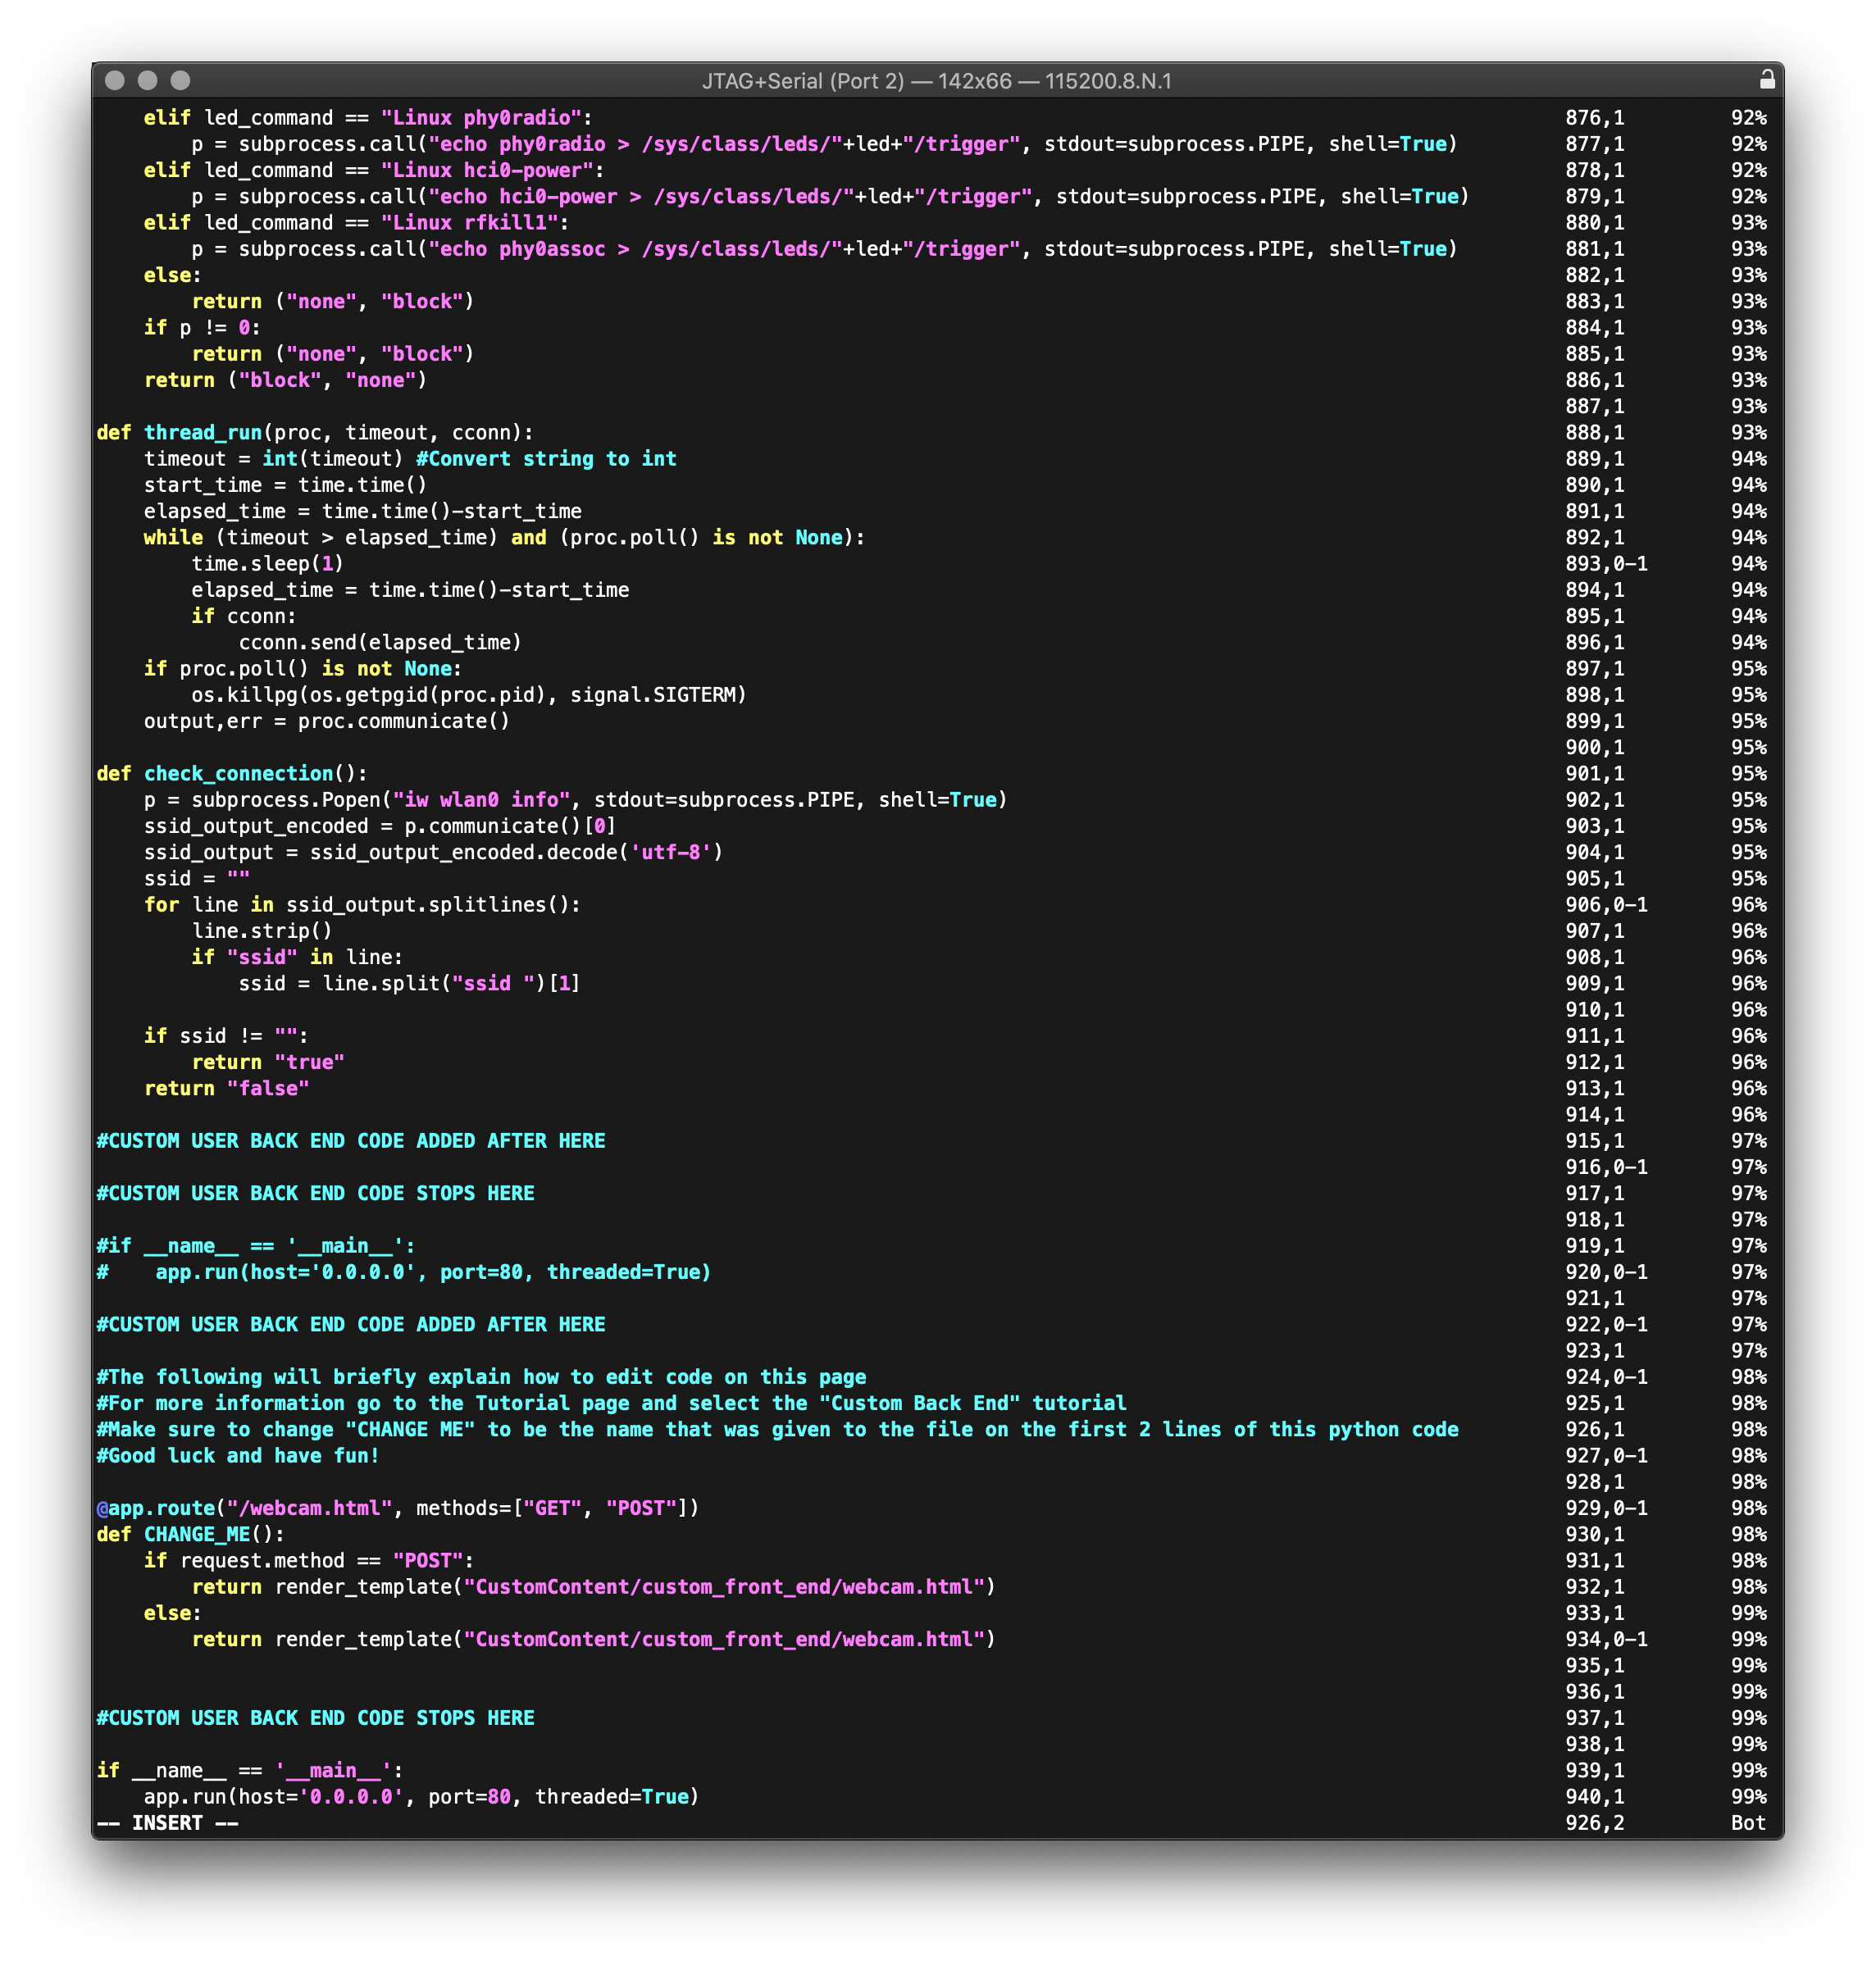Click the "start_time = time.time()" line
Screen dimensions: 1876x1961
(285, 485)
